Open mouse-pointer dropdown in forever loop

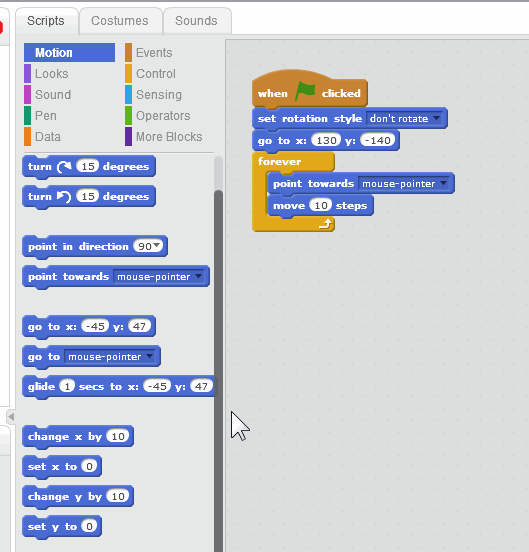point(405,184)
